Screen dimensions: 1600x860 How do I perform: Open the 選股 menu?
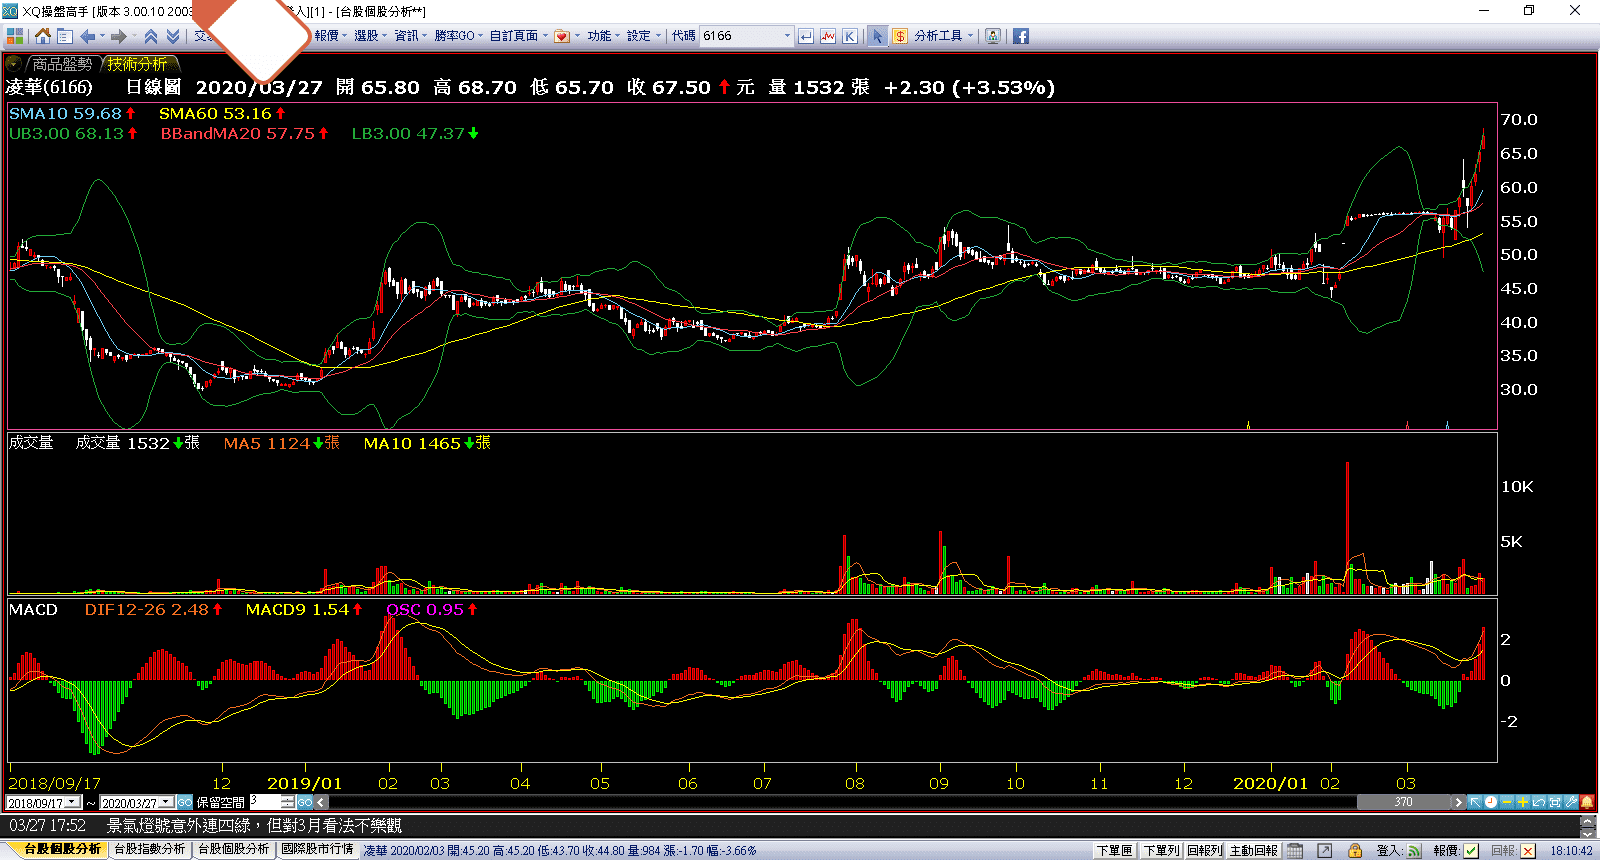[x=369, y=36]
